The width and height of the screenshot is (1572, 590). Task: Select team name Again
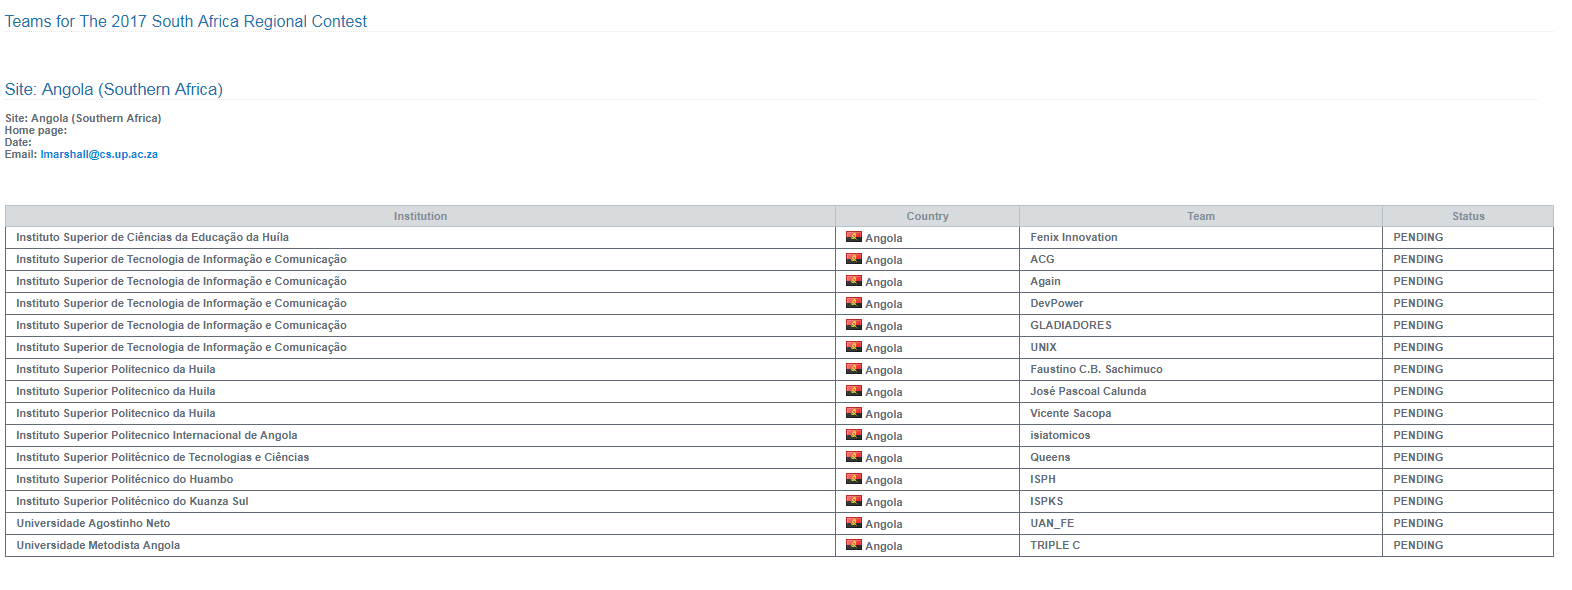(1045, 281)
